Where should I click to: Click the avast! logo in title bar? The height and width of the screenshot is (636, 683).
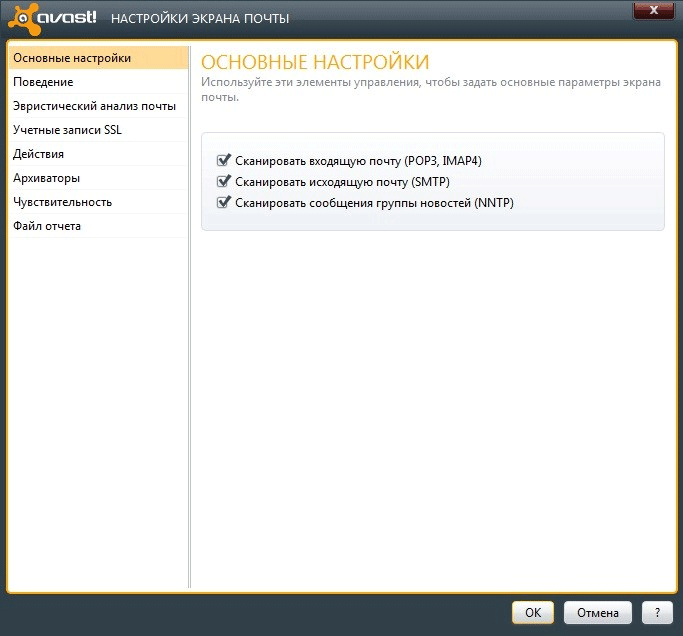(x=52, y=18)
